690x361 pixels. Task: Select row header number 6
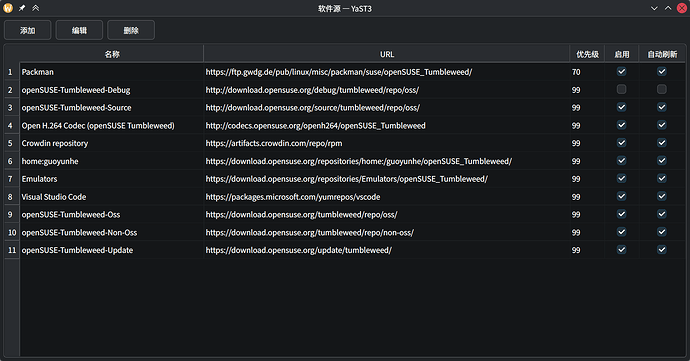[x=11, y=161]
